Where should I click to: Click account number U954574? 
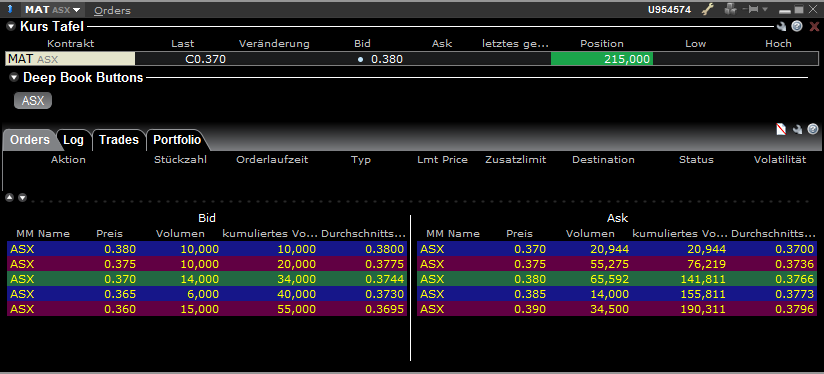669,9
